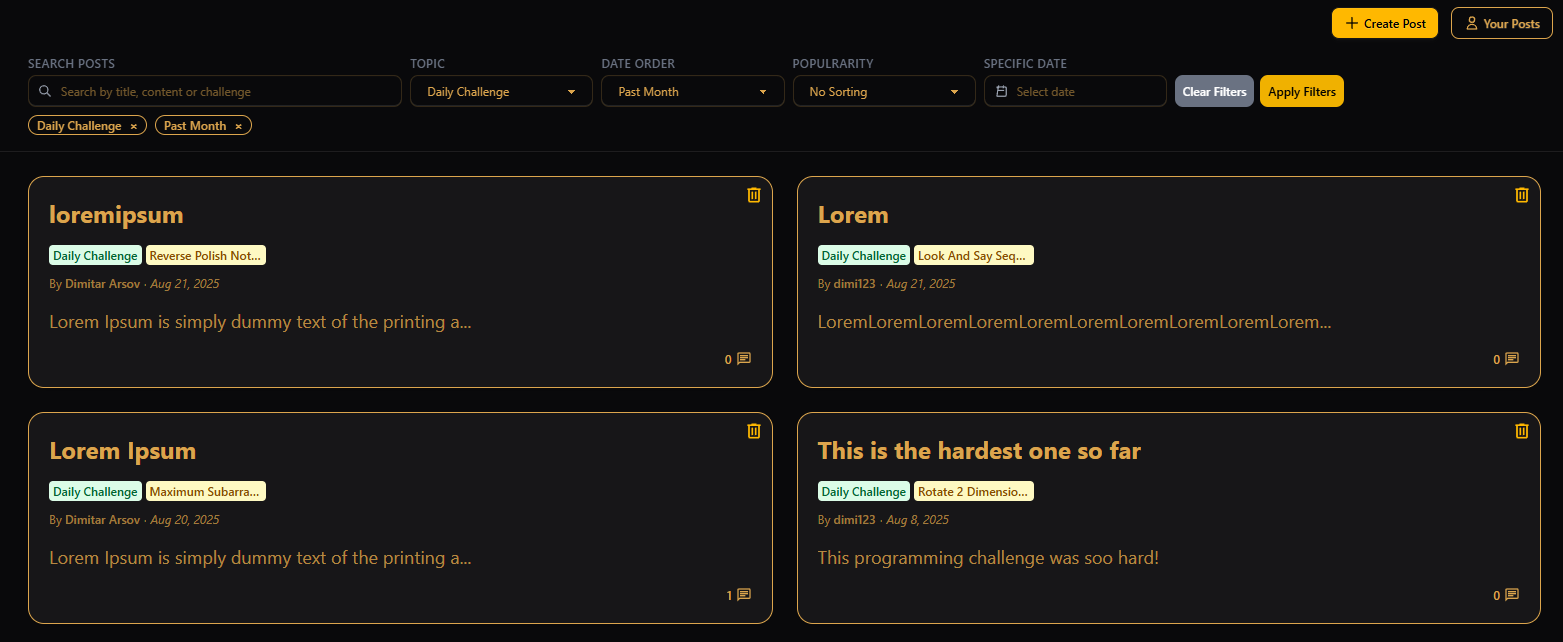
Task: Open comments icon on the 'loremipsum' post
Action: pos(744,359)
